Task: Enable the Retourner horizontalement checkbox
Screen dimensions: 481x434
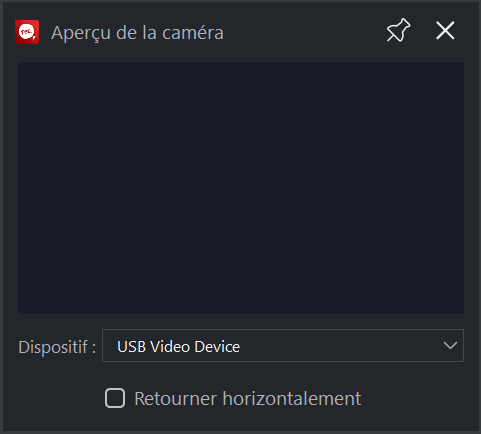Action: click(115, 398)
